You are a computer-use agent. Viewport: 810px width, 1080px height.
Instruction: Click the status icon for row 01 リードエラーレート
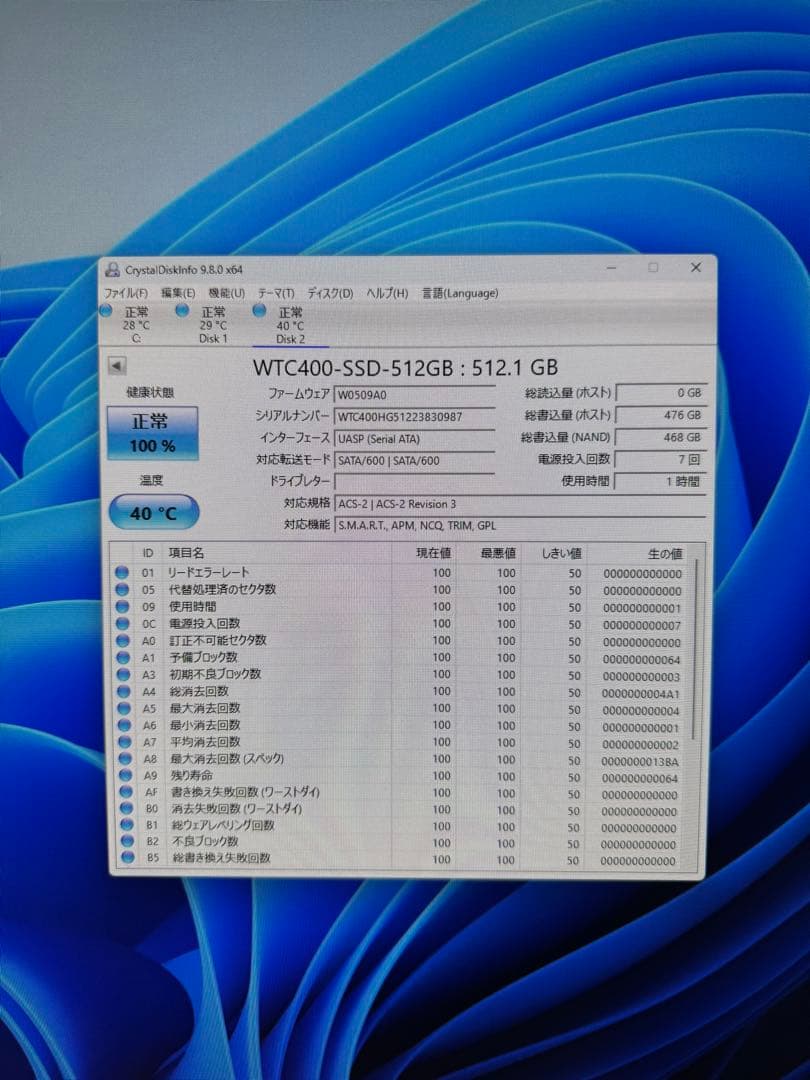pyautogui.click(x=123, y=572)
